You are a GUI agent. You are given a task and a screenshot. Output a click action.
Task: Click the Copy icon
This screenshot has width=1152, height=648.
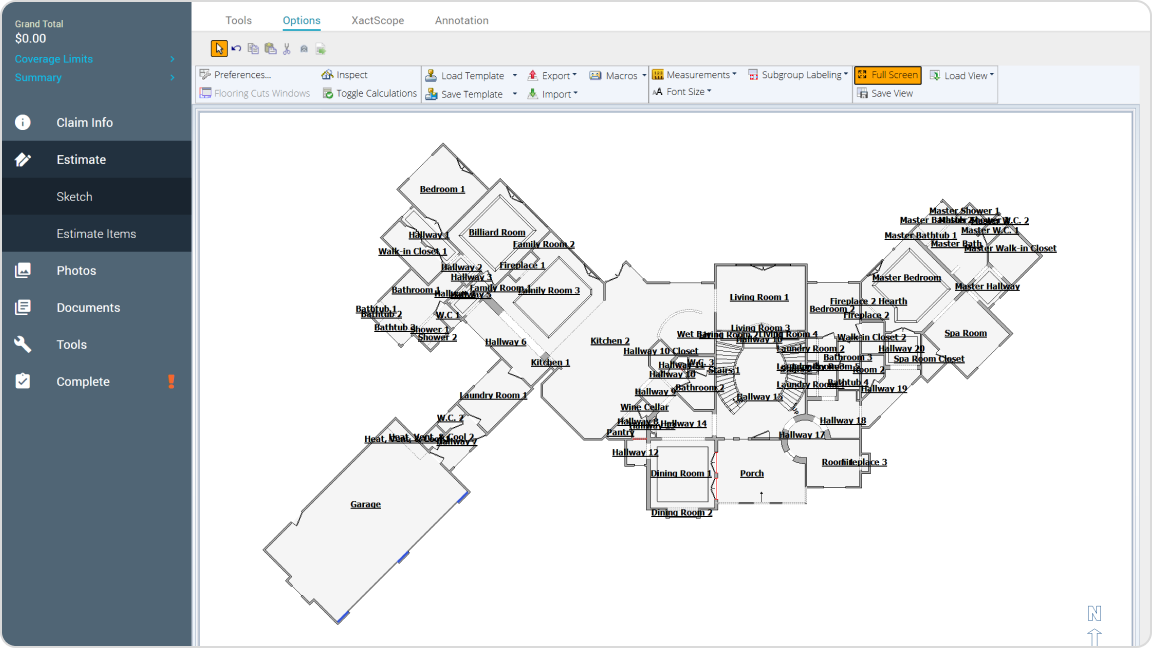[x=253, y=47]
